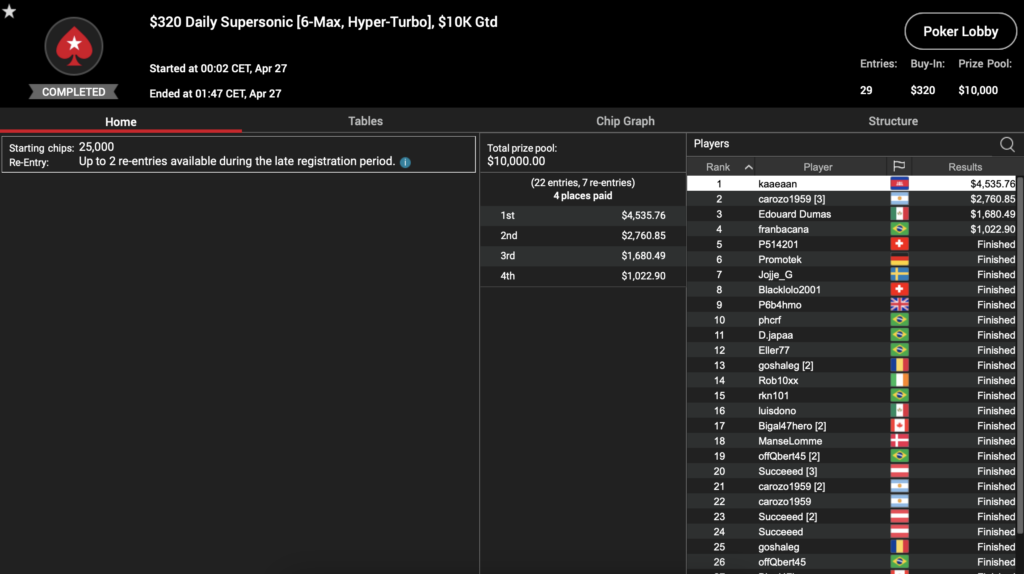
Task: Click the German flag beside Promotek
Action: click(x=899, y=260)
